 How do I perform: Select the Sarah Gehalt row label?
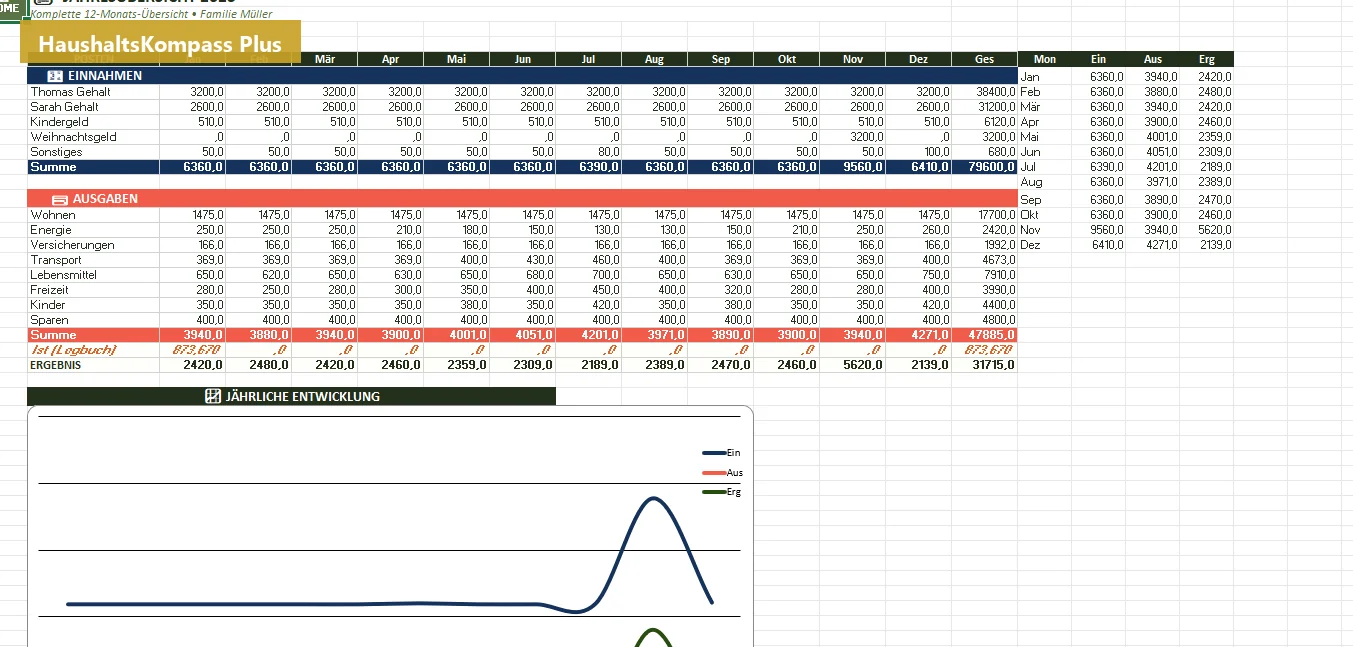65,107
